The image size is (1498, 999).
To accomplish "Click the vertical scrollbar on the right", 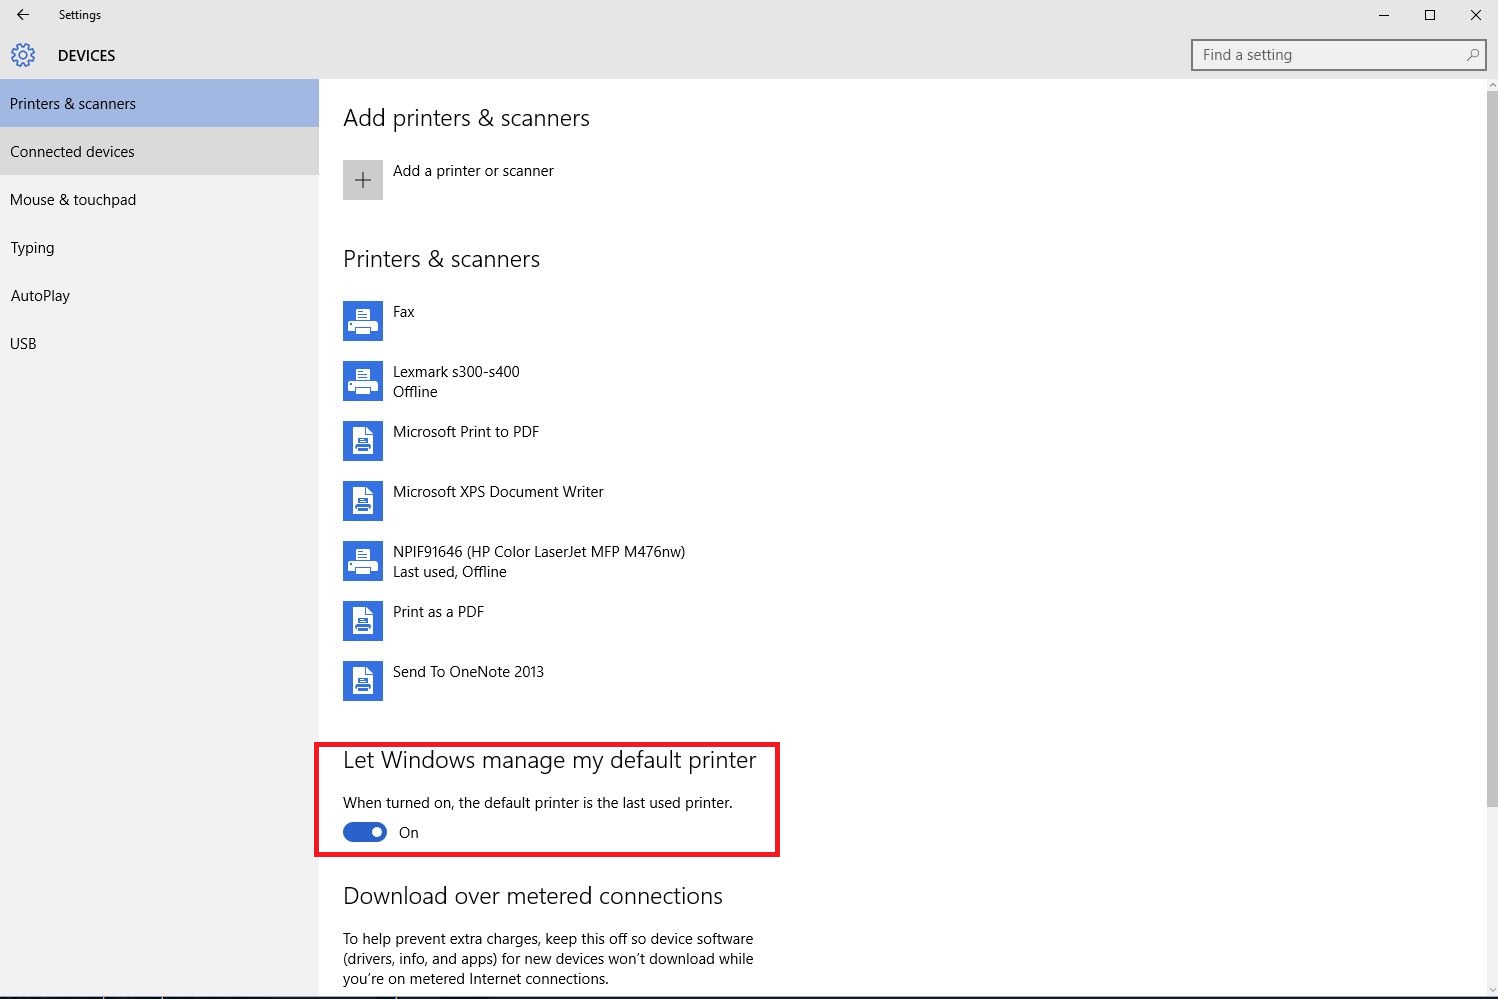I will pos(1491,450).
